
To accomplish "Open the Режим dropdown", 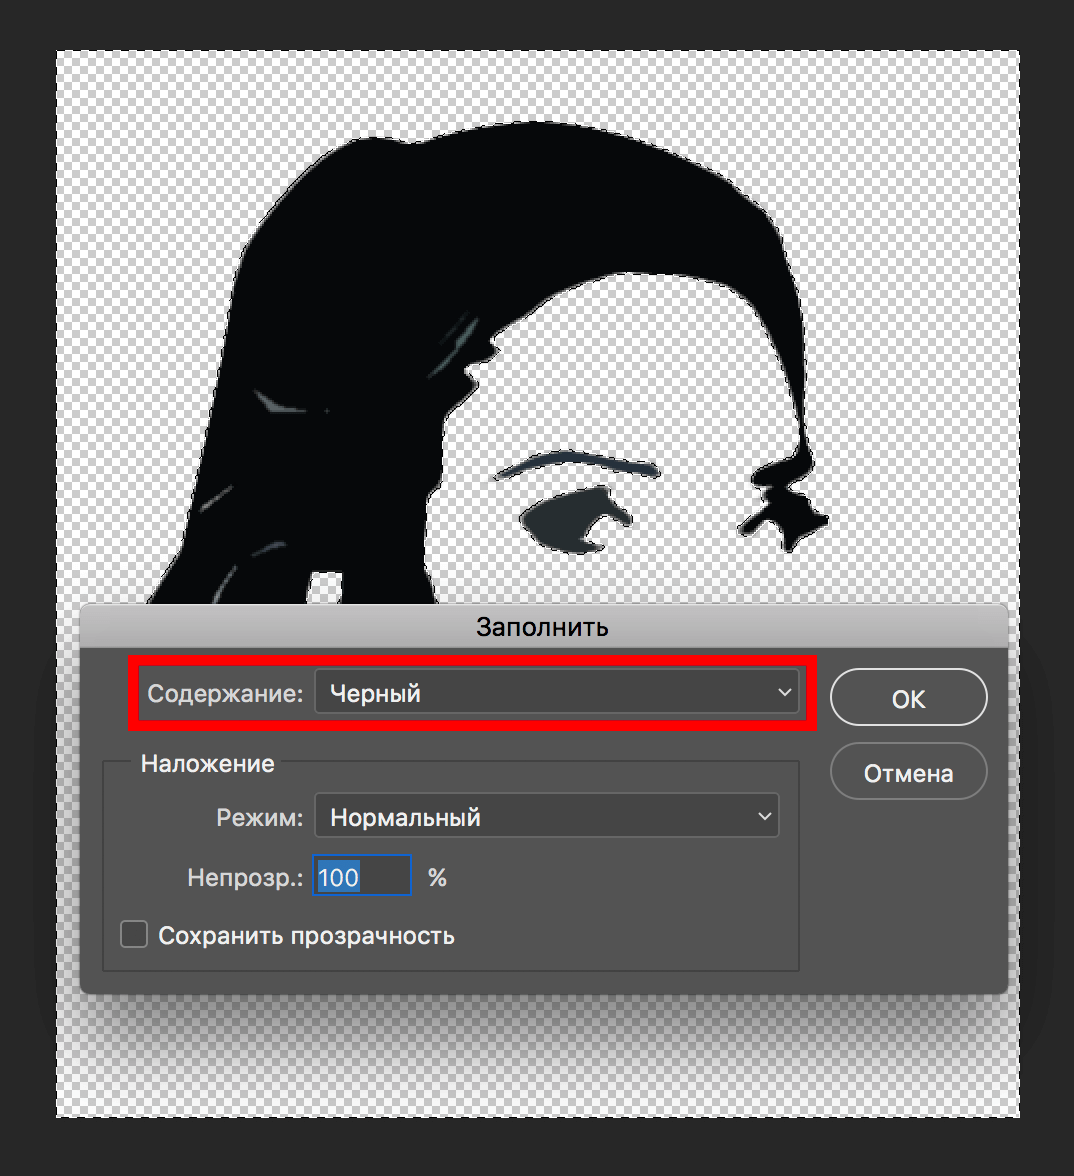I will pyautogui.click(x=546, y=816).
